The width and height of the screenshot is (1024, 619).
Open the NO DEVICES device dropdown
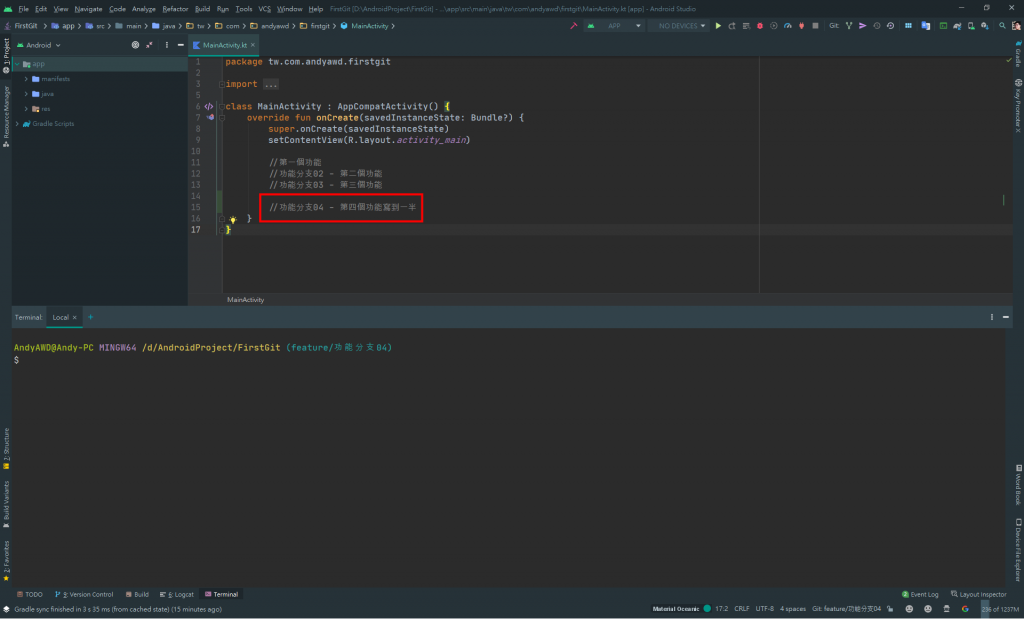click(679, 26)
